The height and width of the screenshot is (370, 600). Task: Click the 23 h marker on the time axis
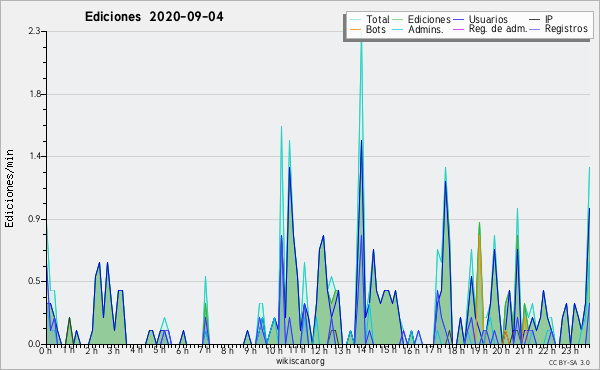(569, 350)
